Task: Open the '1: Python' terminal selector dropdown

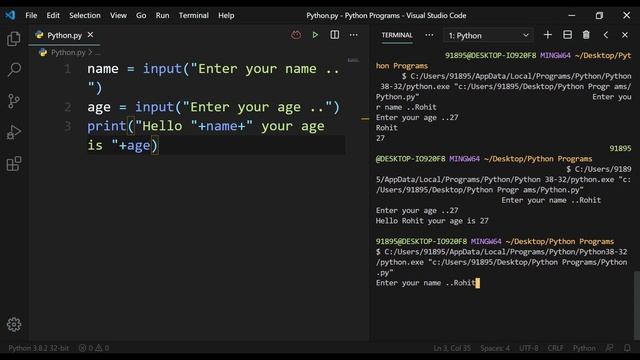Action: (x=489, y=36)
